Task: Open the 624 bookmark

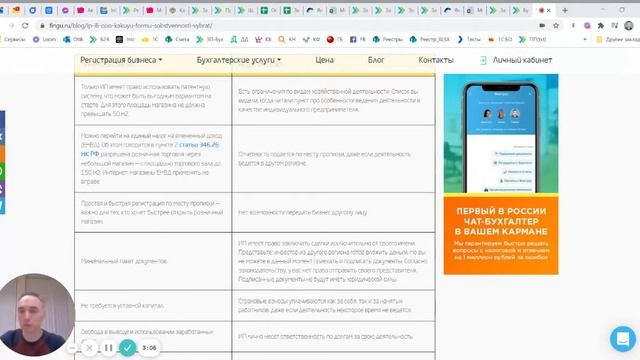Action: point(99,40)
